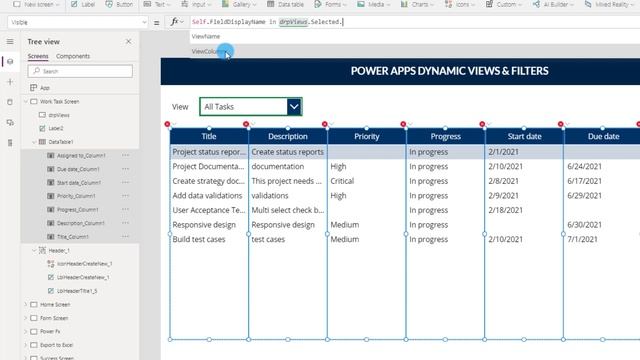Open the AI Builder menu in the ribbon
This screenshot has height=360, width=640.
click(553, 4)
